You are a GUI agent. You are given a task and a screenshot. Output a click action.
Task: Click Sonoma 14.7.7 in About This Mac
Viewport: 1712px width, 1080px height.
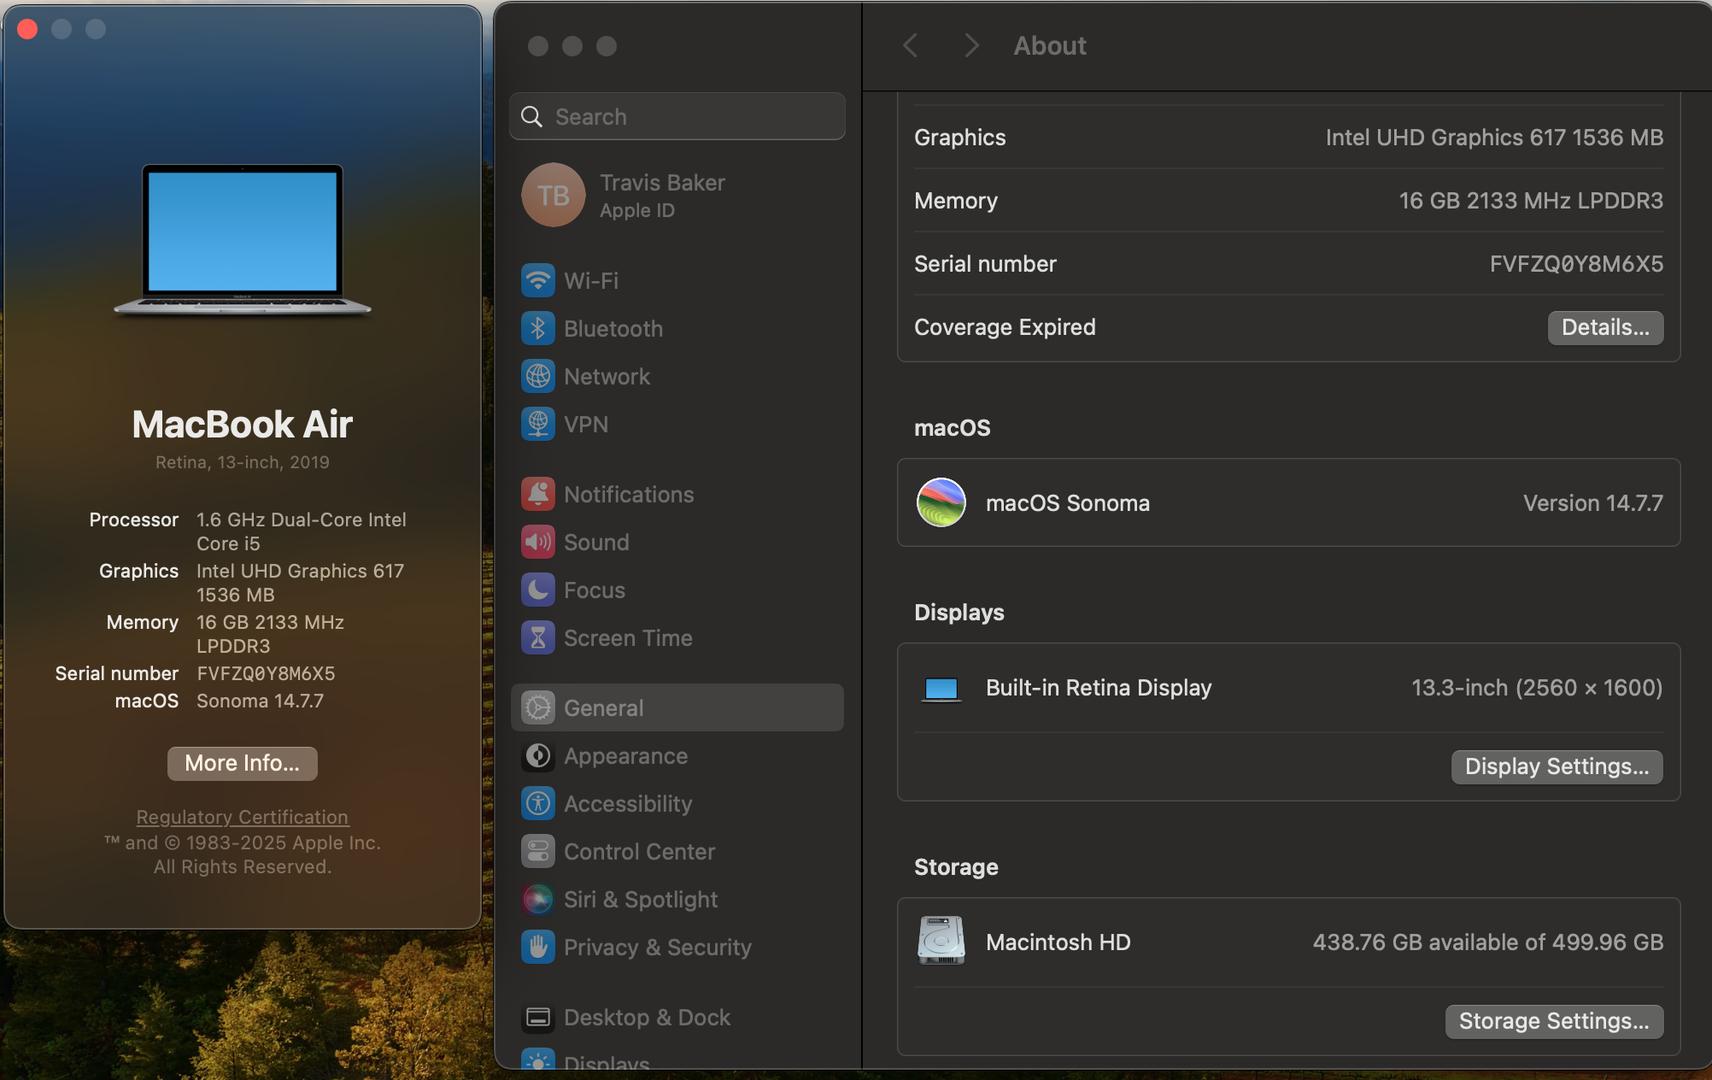[260, 701]
